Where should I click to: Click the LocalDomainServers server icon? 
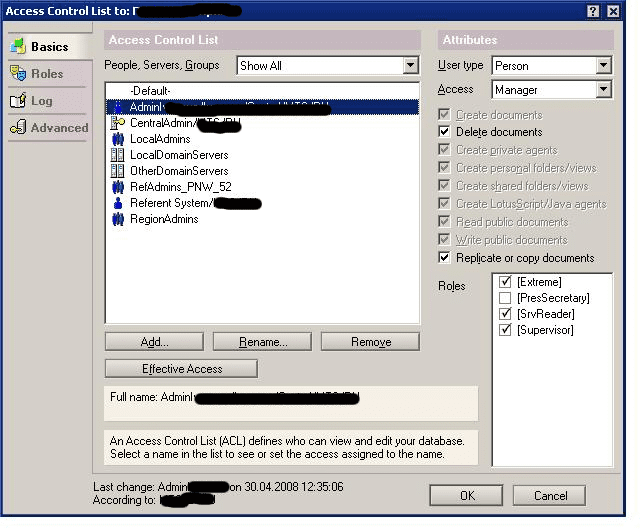coord(117,155)
